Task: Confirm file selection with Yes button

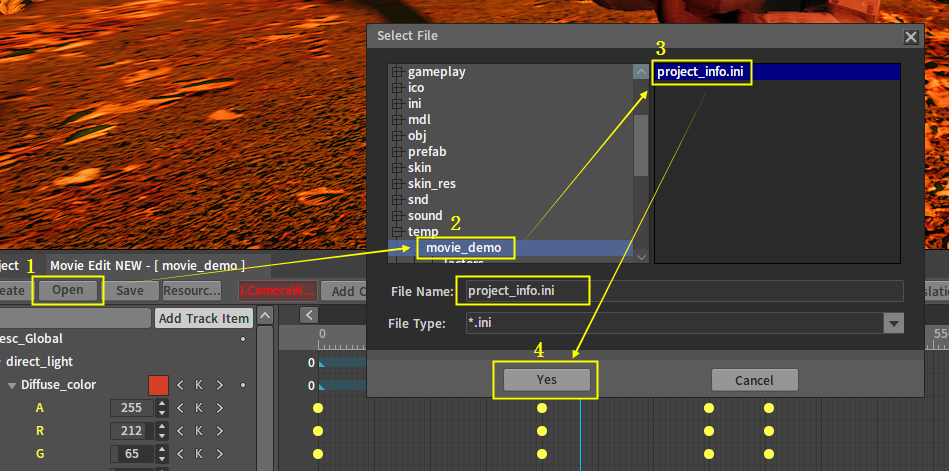Action: click(x=546, y=380)
